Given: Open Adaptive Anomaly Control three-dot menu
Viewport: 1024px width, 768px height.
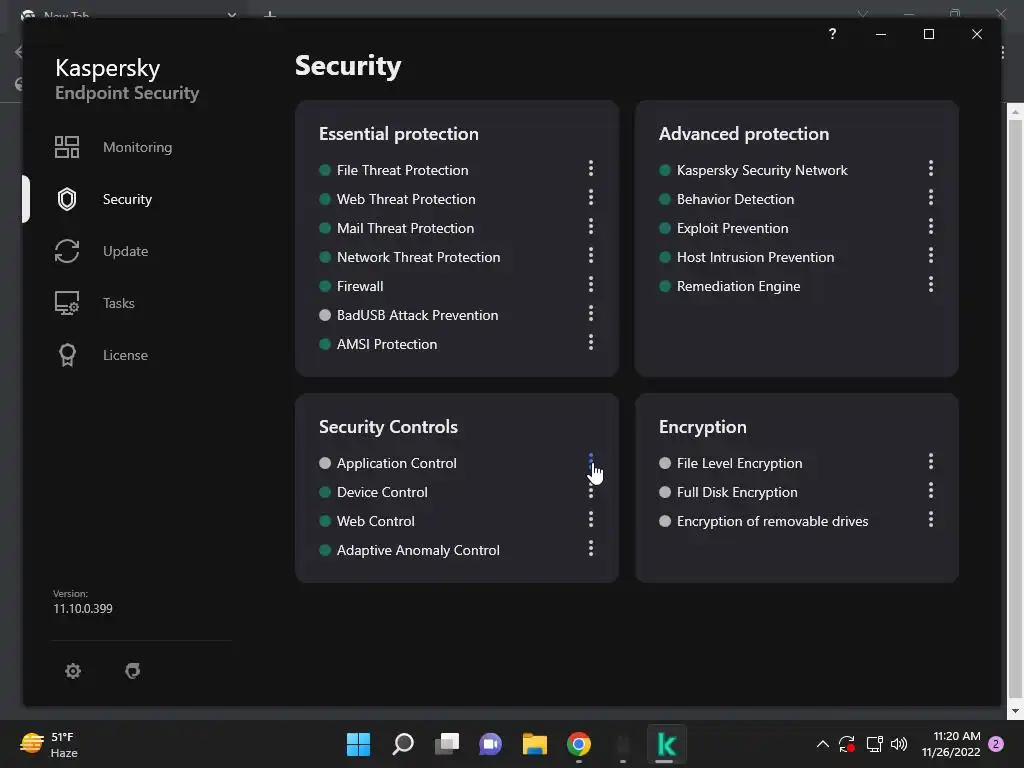Looking at the screenshot, I should (591, 549).
